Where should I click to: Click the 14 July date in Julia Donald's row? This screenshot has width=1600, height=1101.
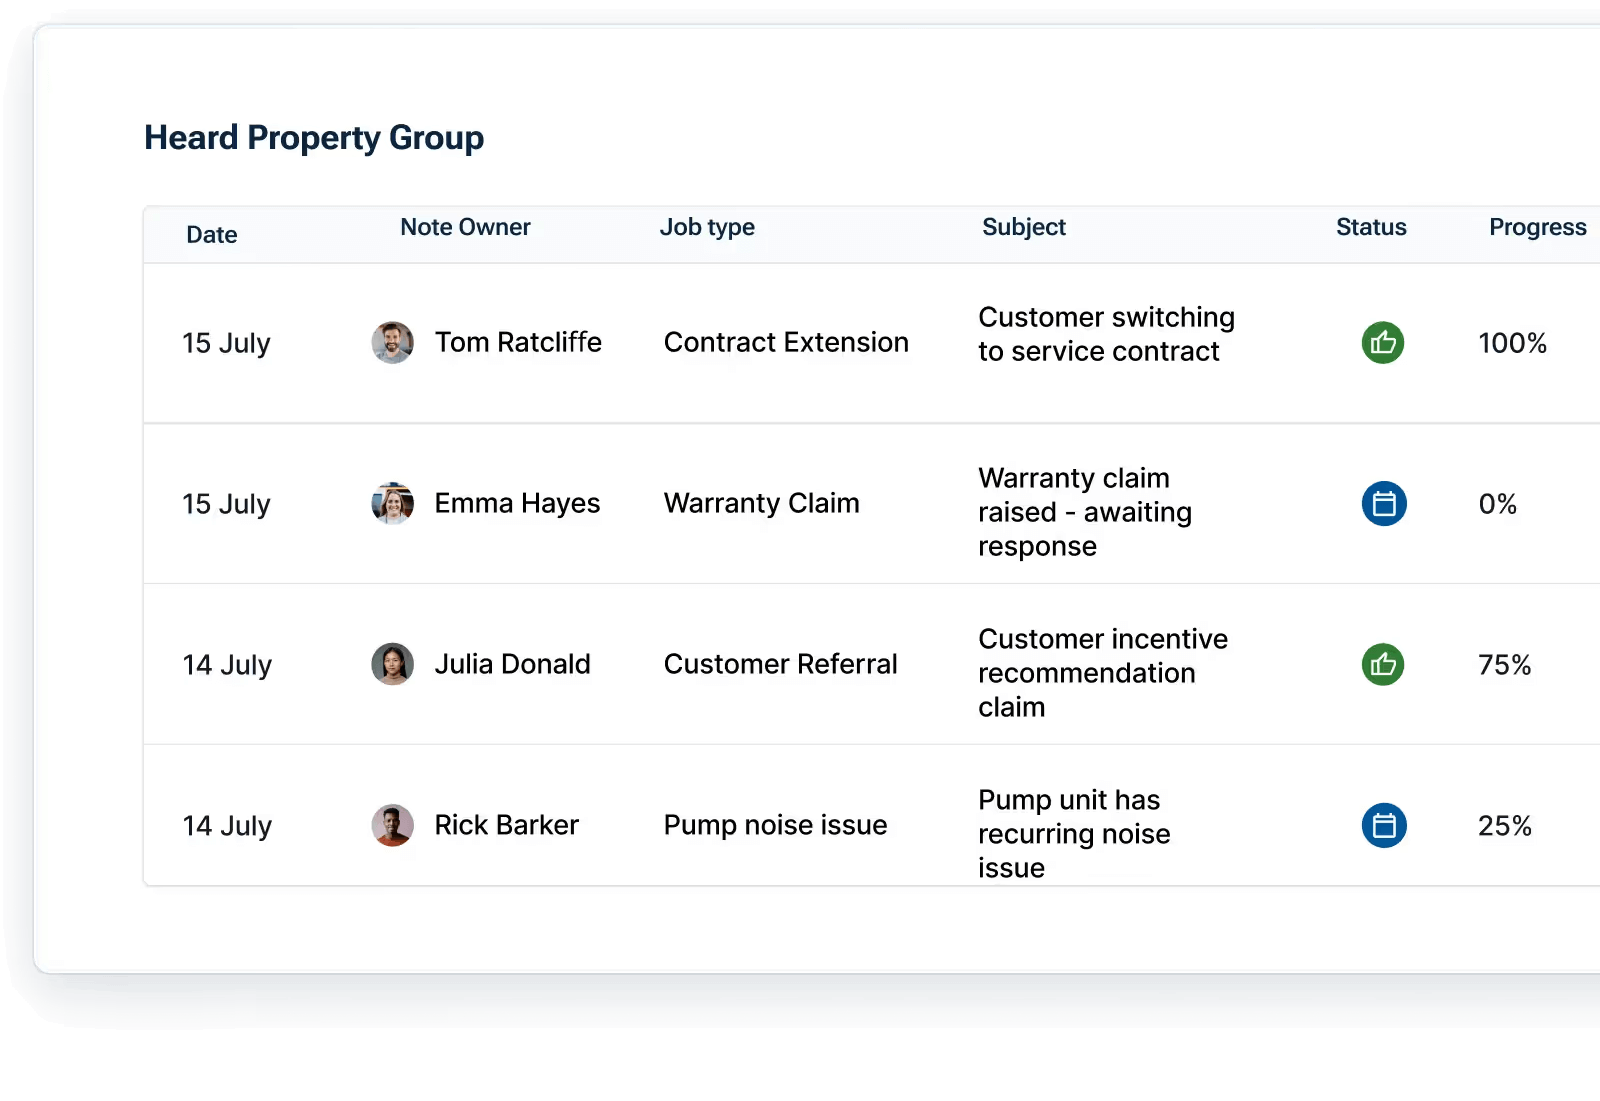[227, 665]
